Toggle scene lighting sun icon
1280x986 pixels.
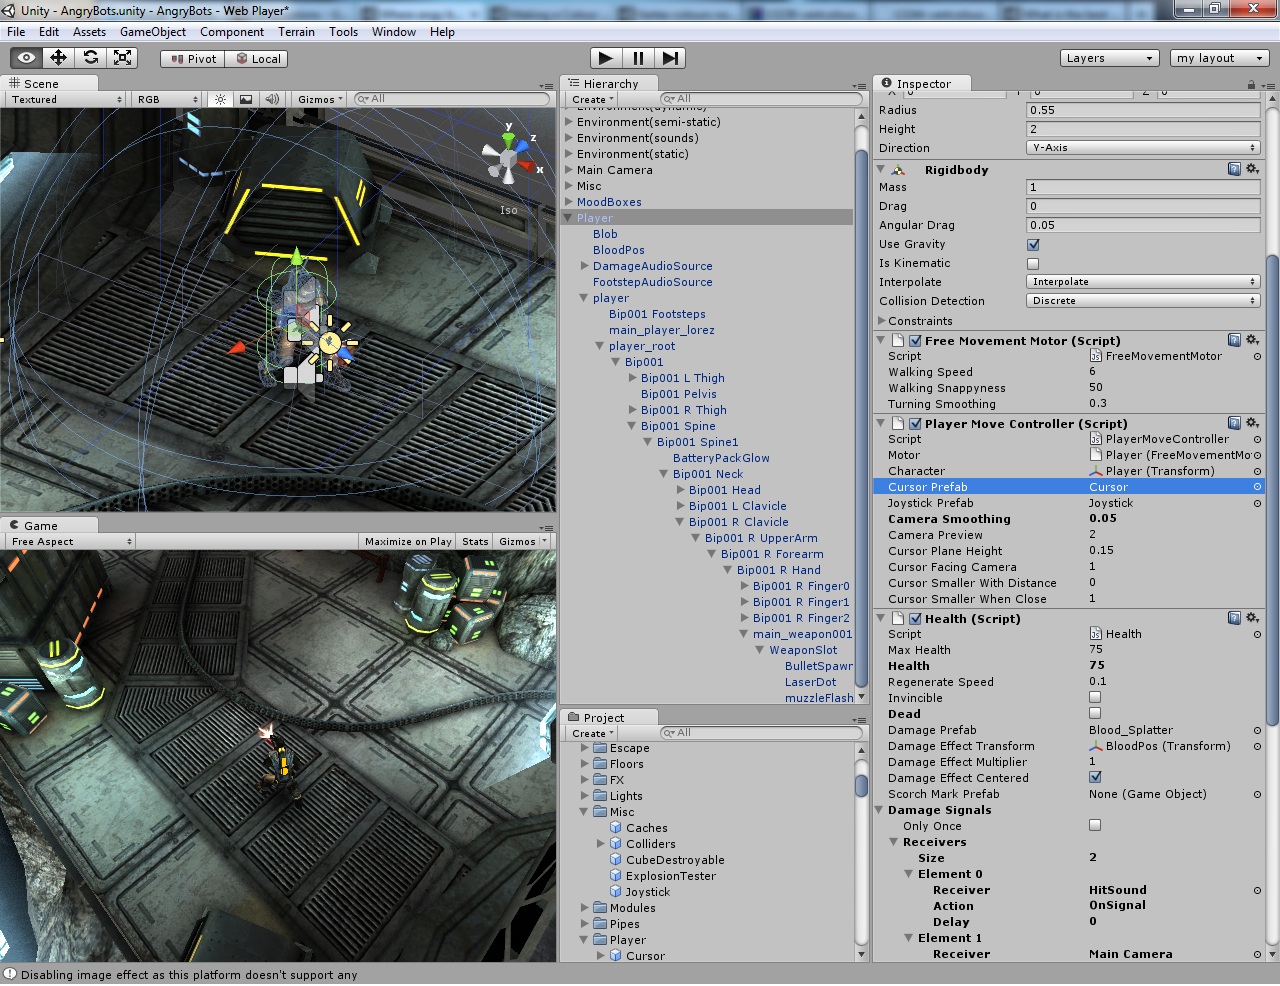click(221, 99)
